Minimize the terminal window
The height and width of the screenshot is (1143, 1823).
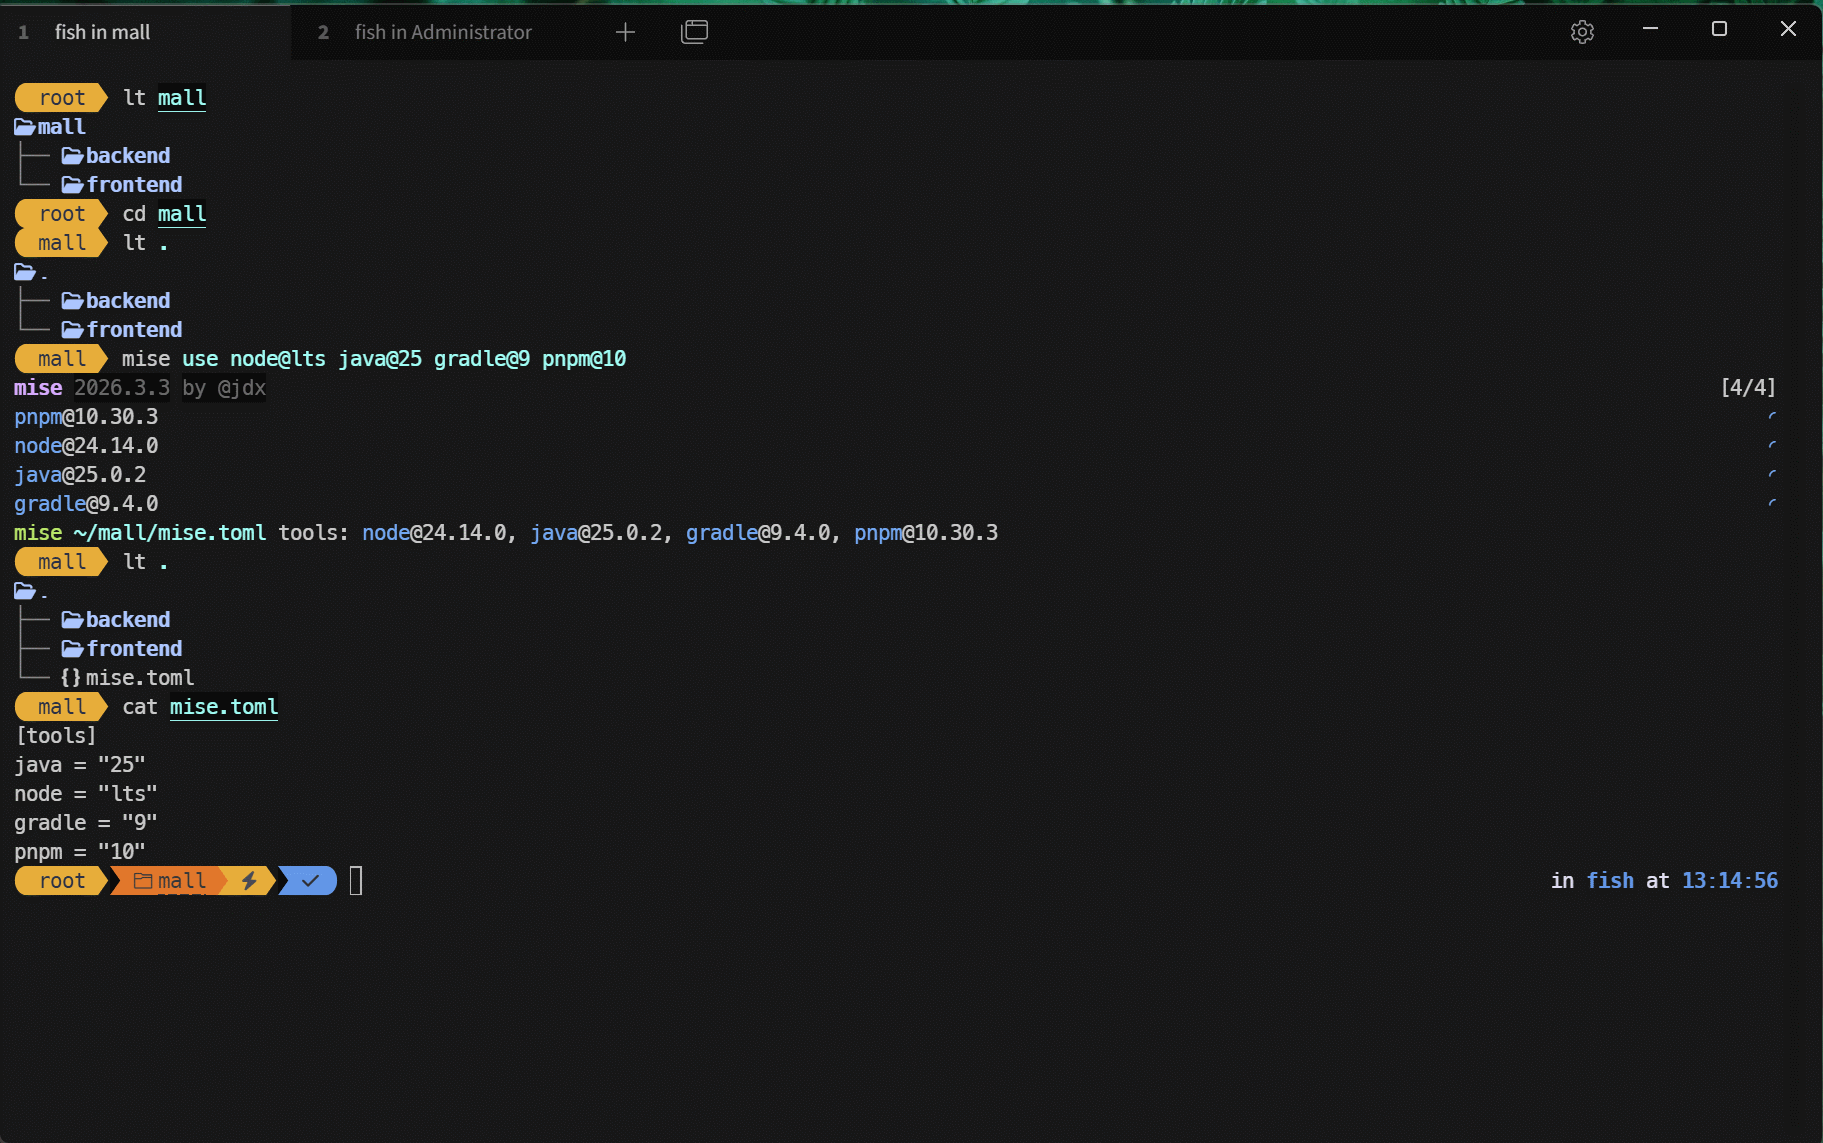pyautogui.click(x=1650, y=29)
